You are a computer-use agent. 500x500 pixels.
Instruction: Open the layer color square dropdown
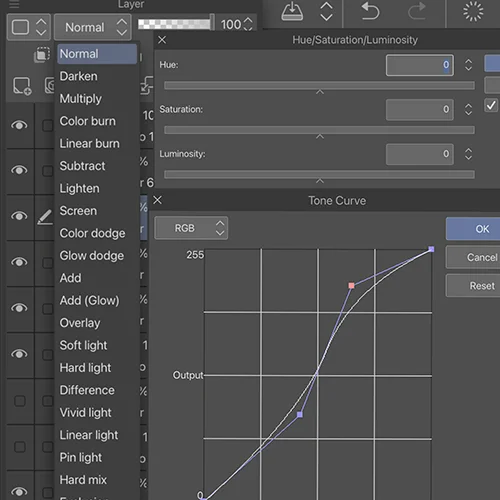pos(29,27)
